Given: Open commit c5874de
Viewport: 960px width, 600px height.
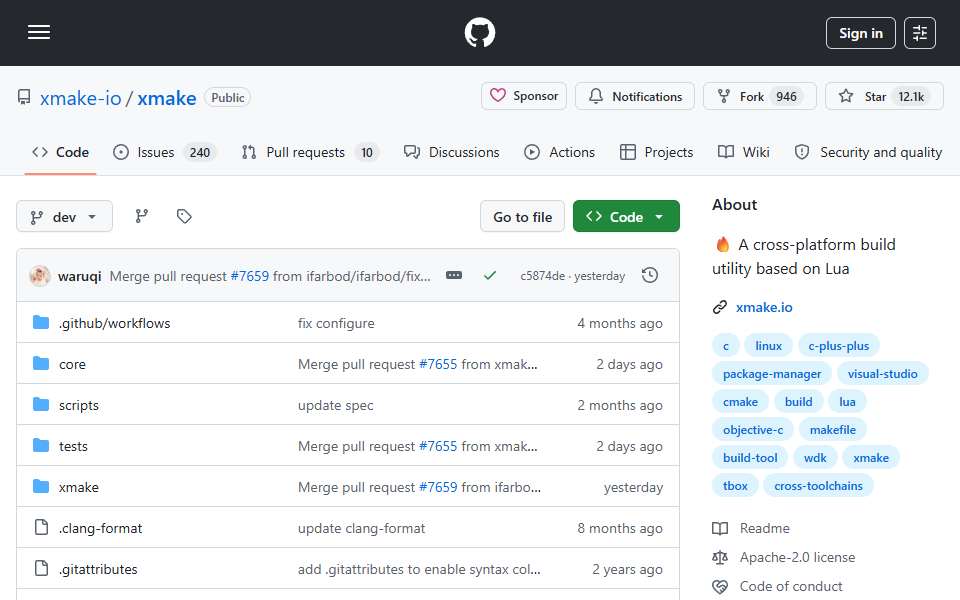Looking at the screenshot, I should tap(542, 276).
